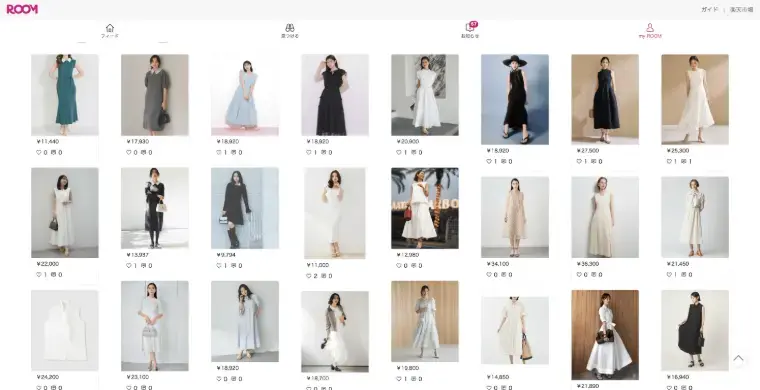Open comments icon under ¥20,900 item

click(x=413, y=152)
